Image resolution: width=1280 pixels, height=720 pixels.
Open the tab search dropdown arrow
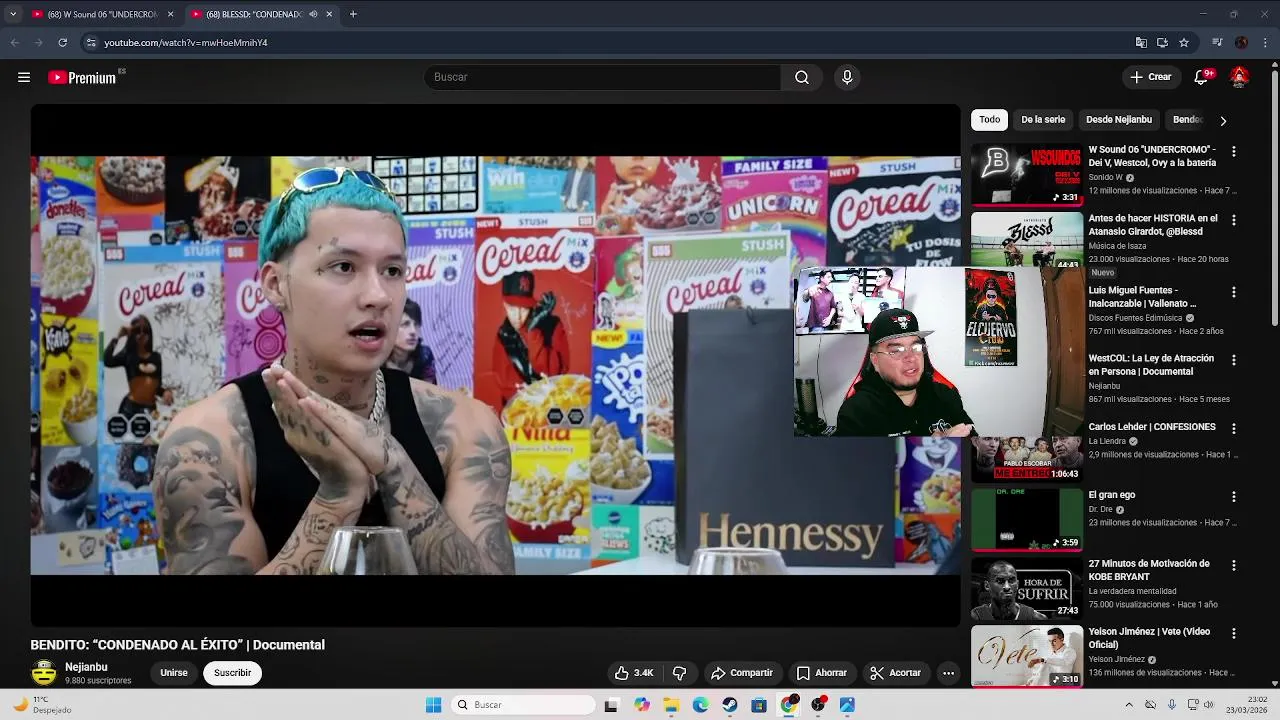12,14
